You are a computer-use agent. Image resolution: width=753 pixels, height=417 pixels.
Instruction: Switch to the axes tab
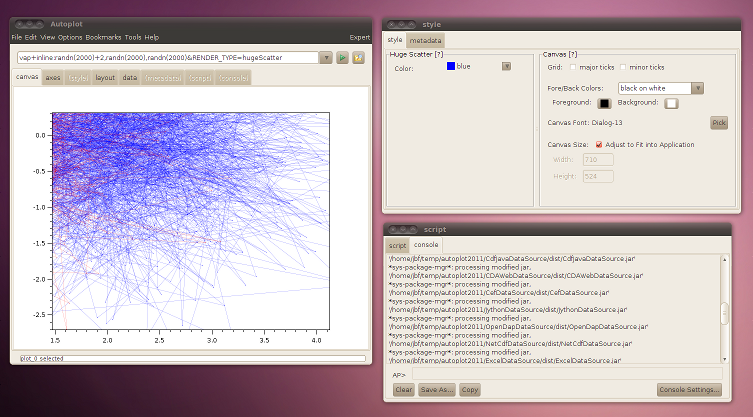pos(53,78)
